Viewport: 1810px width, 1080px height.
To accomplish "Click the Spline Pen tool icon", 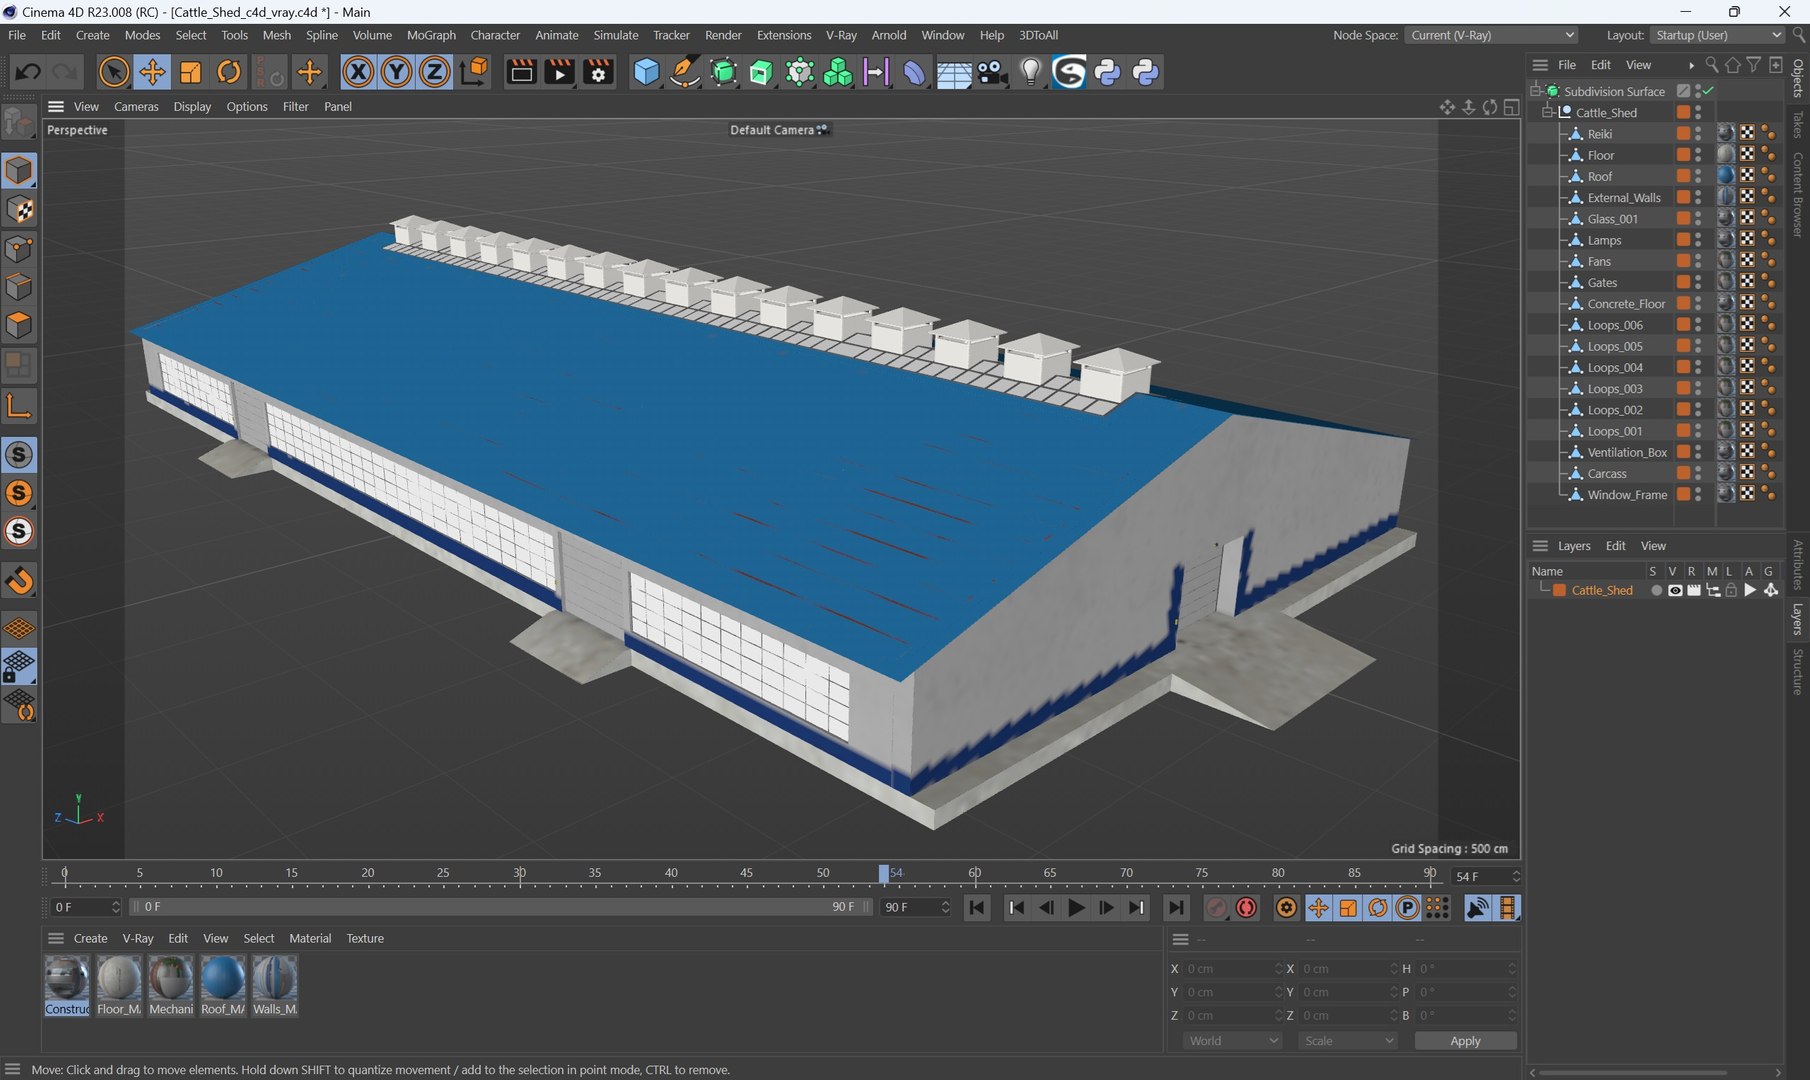I will tap(685, 72).
